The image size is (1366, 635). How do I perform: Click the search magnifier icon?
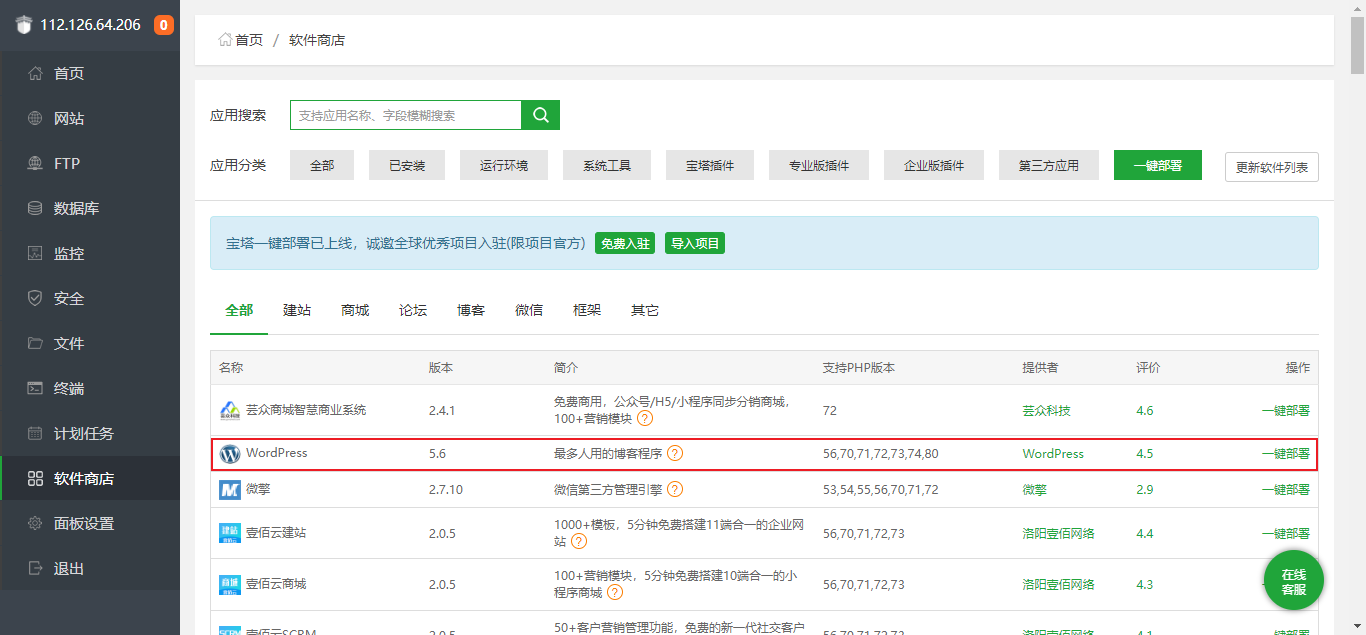[540, 115]
